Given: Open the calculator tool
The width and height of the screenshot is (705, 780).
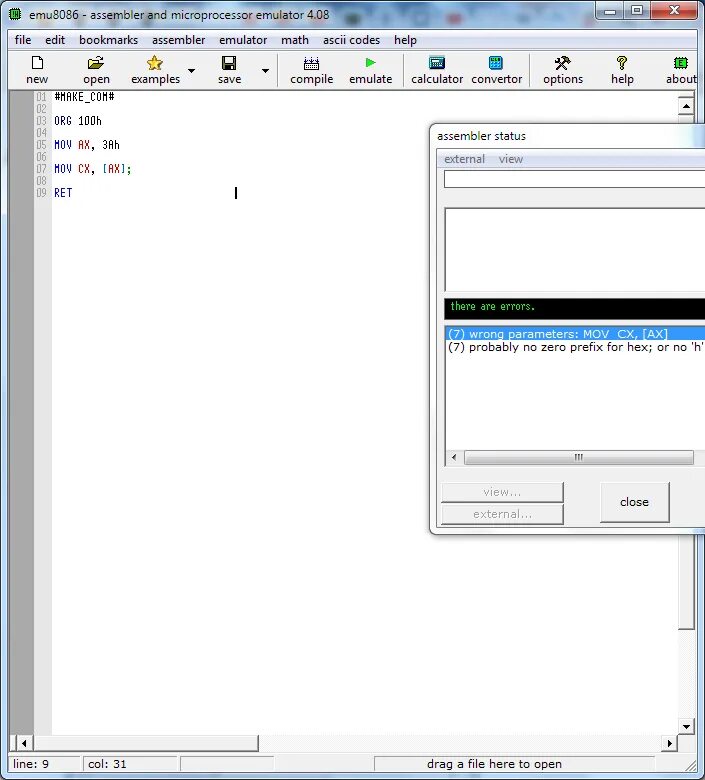Looking at the screenshot, I should pyautogui.click(x=437, y=63).
